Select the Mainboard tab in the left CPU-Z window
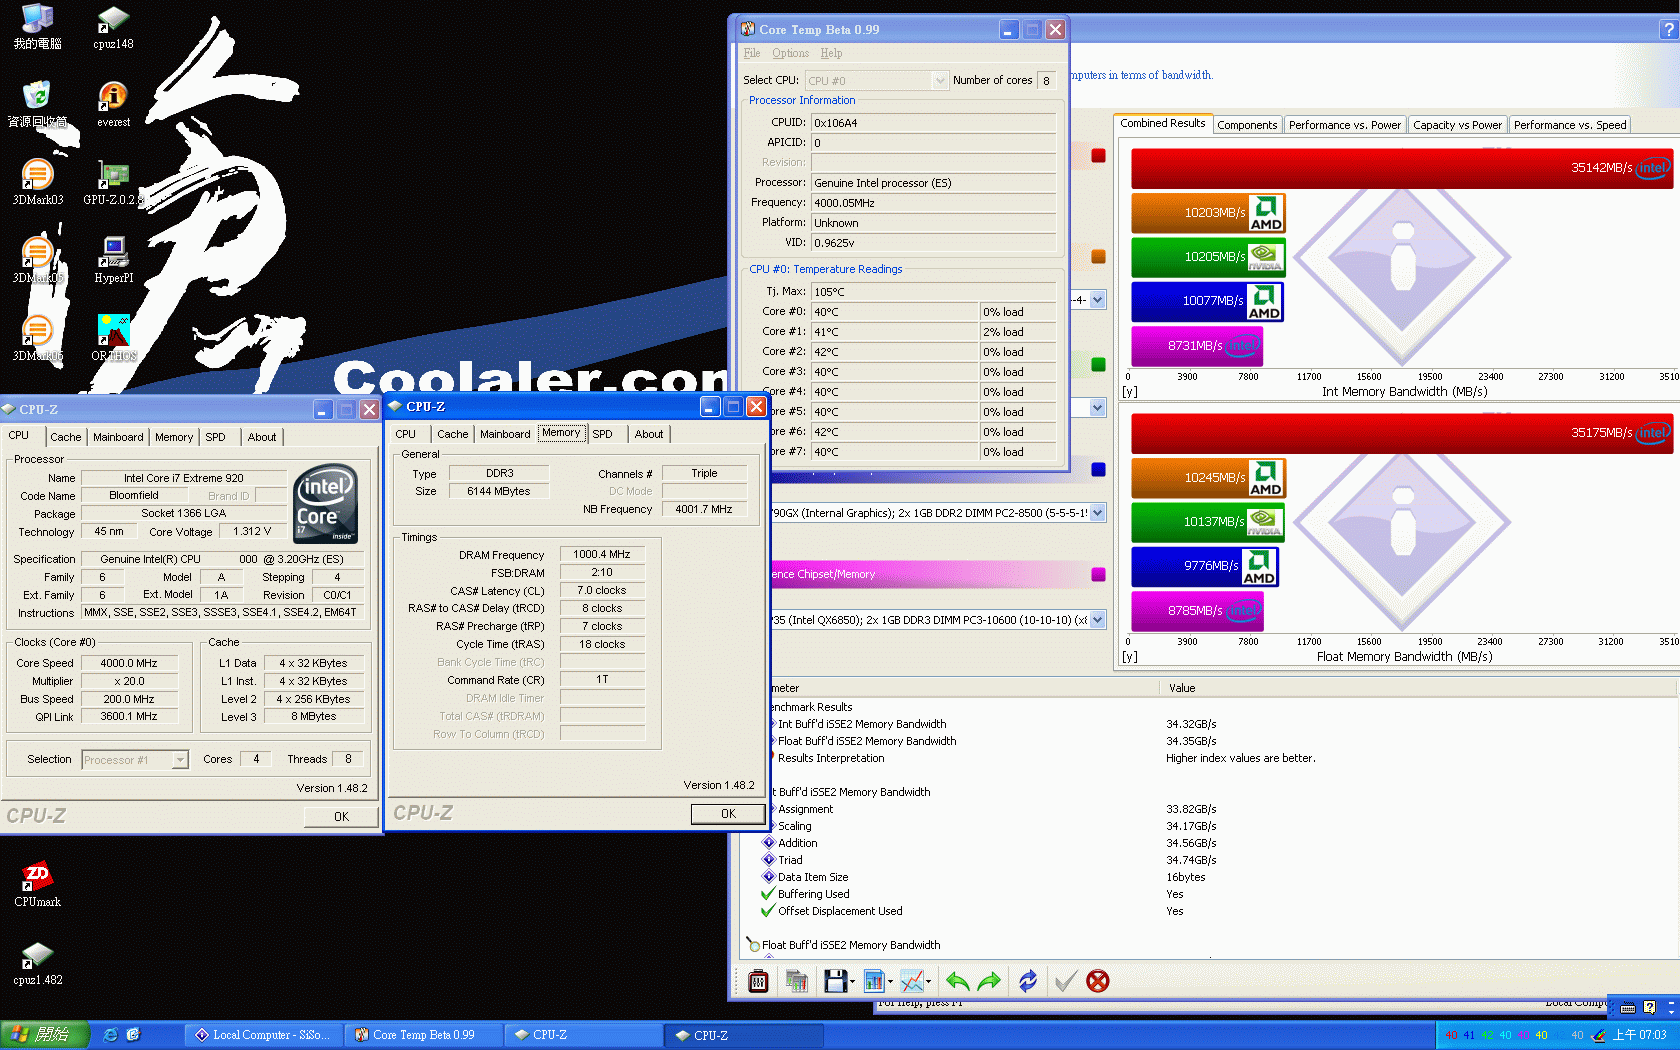This screenshot has width=1680, height=1050. coord(118,437)
